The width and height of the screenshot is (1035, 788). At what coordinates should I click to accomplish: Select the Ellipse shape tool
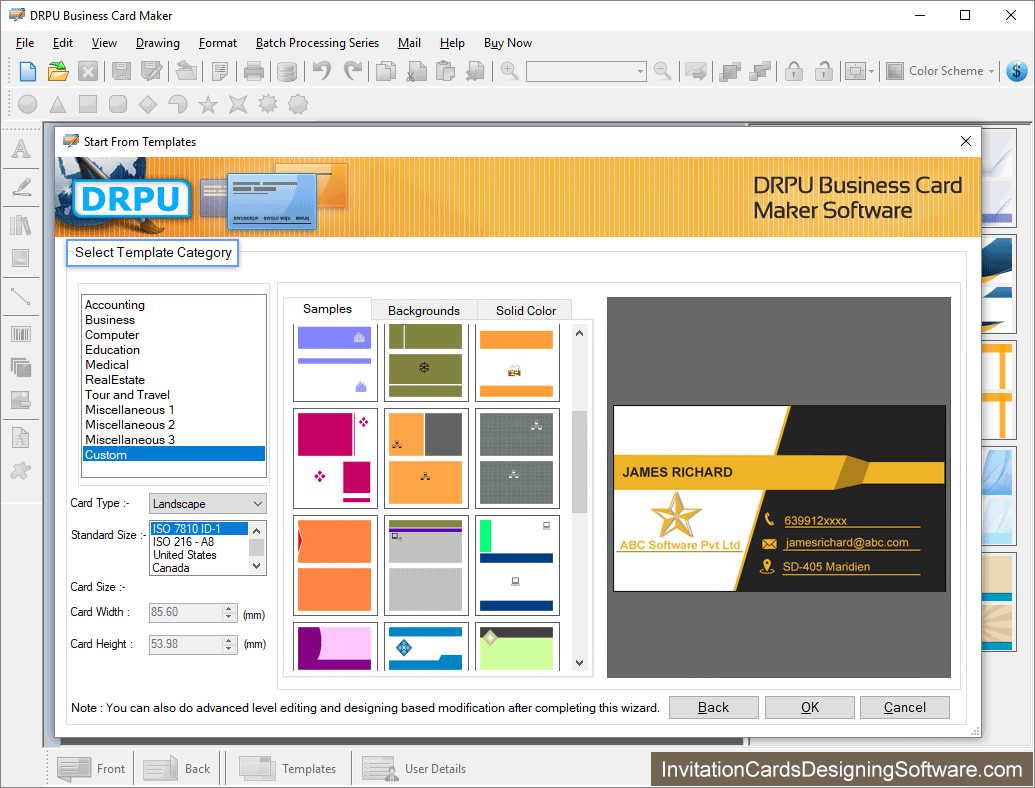[28, 104]
